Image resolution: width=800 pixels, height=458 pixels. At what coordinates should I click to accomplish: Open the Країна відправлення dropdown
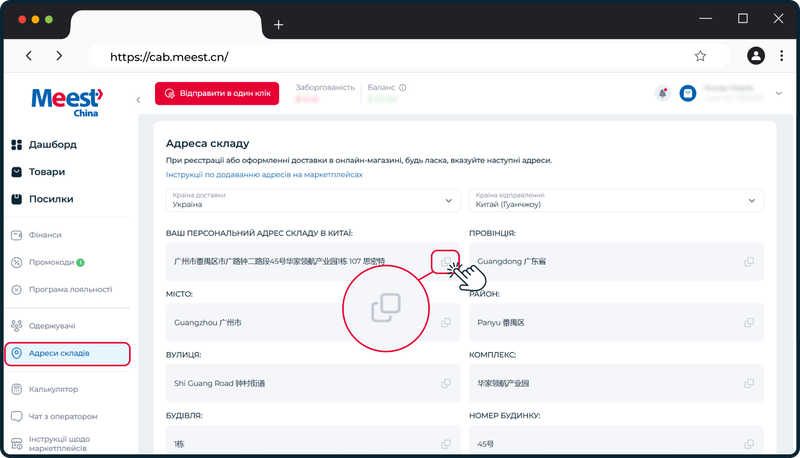[x=616, y=200]
